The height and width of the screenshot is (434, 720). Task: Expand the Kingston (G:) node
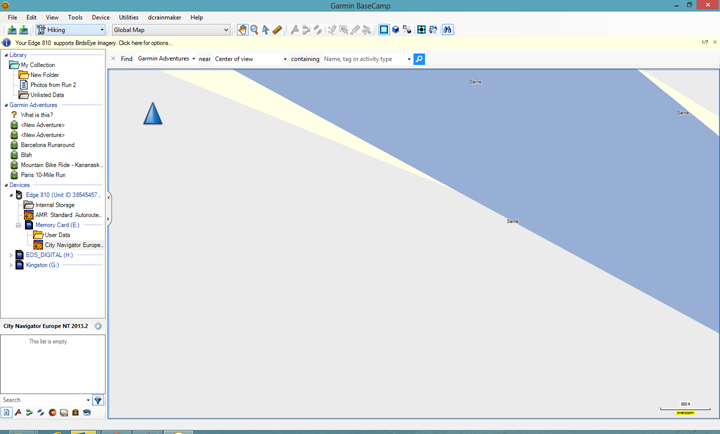coord(11,265)
